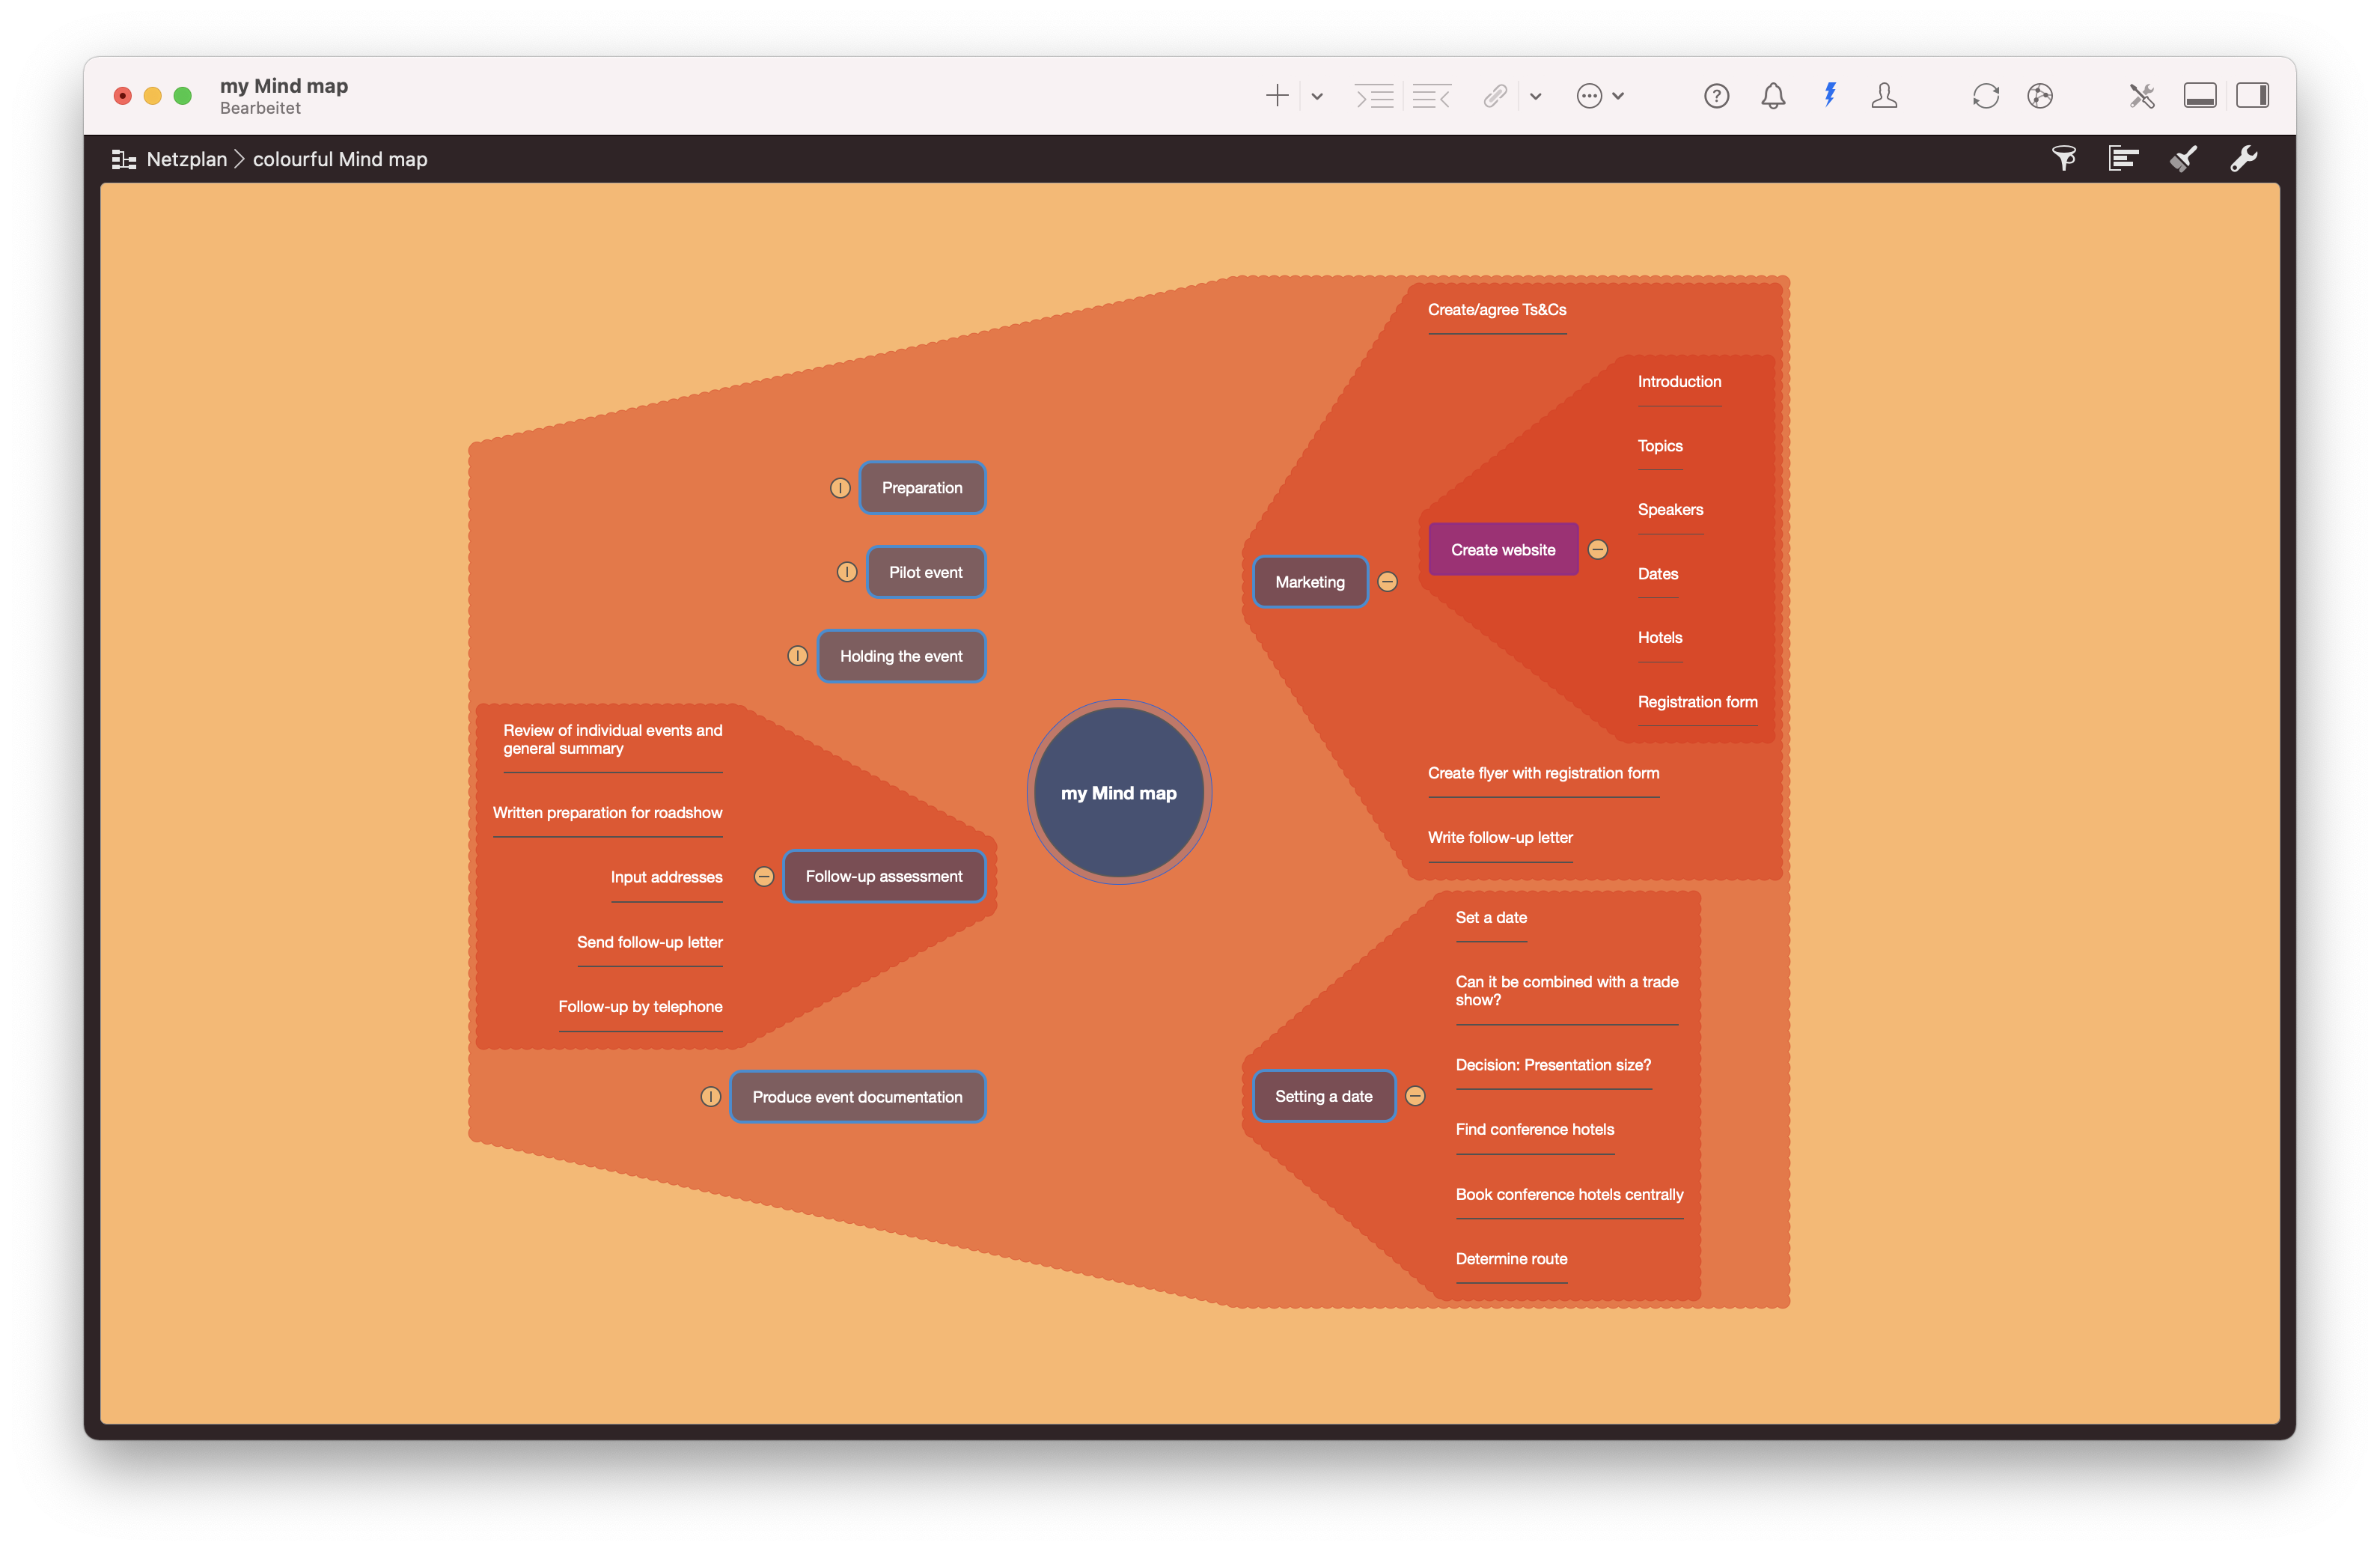Click the share network circle icon

coord(2040,96)
